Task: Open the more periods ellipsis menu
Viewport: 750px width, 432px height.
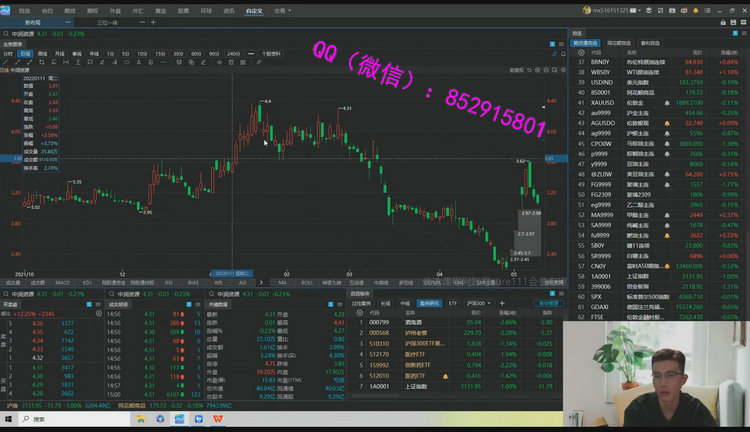Action: (250, 54)
